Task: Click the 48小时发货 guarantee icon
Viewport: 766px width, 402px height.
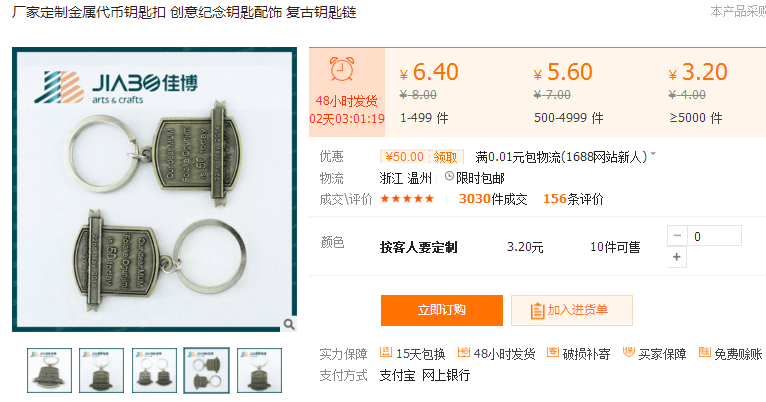Action: (x=464, y=352)
